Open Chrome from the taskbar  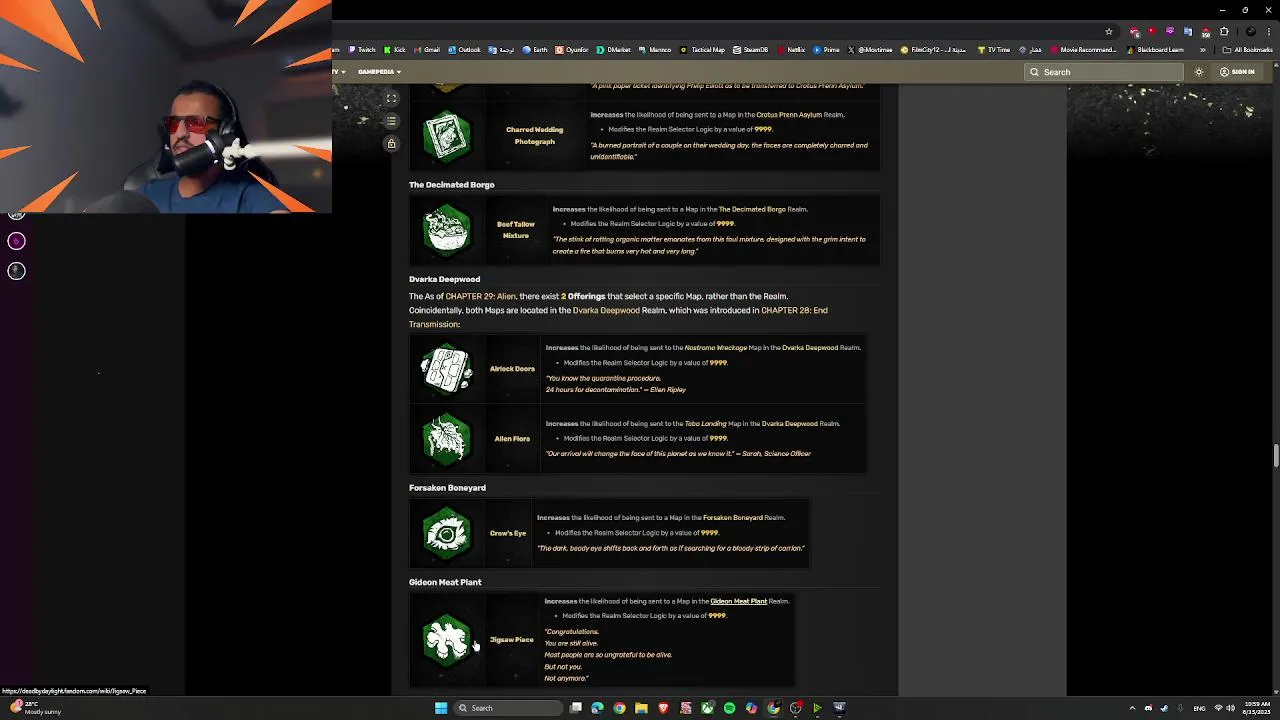(619, 708)
